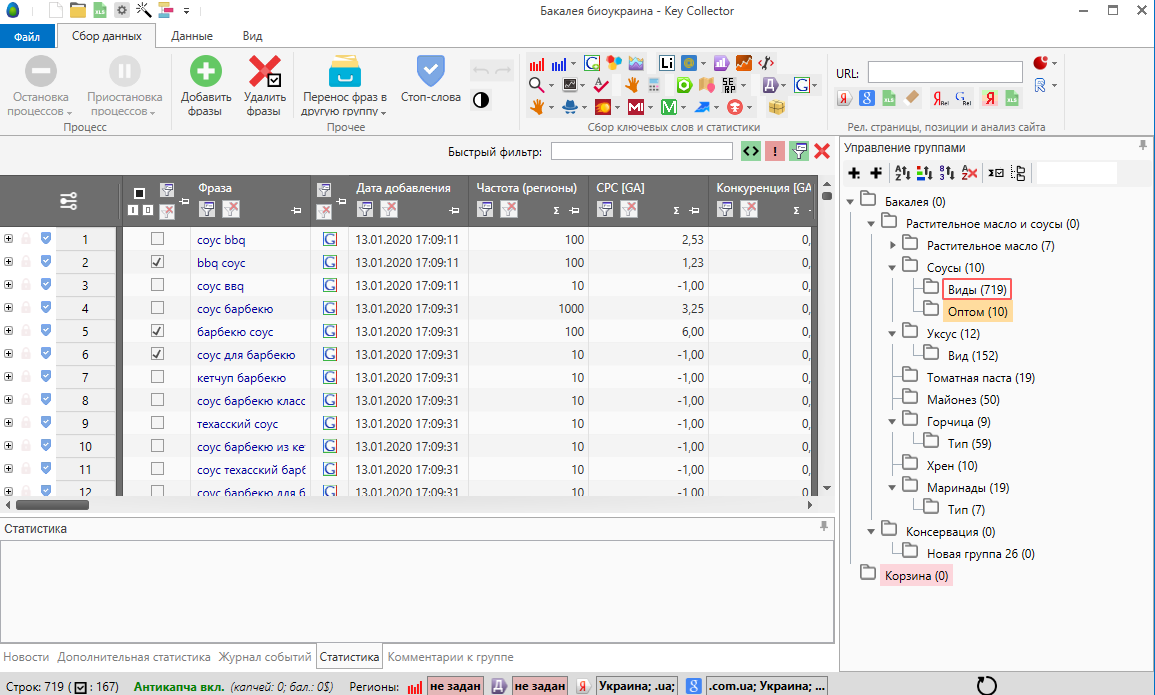Click the Quick filter input field
This screenshot has height=695, width=1155.
[x=642, y=151]
